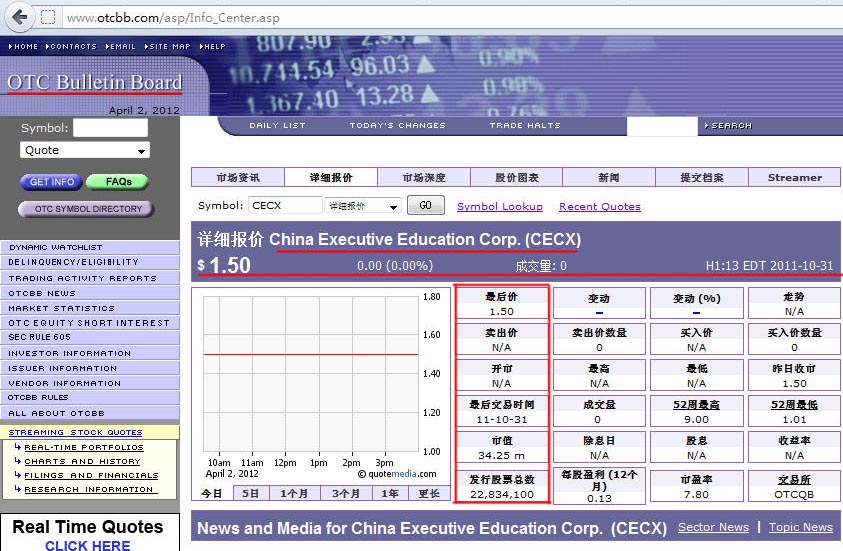Select the Streamer tab
Viewport: 843px width, 551px height.
click(x=794, y=178)
